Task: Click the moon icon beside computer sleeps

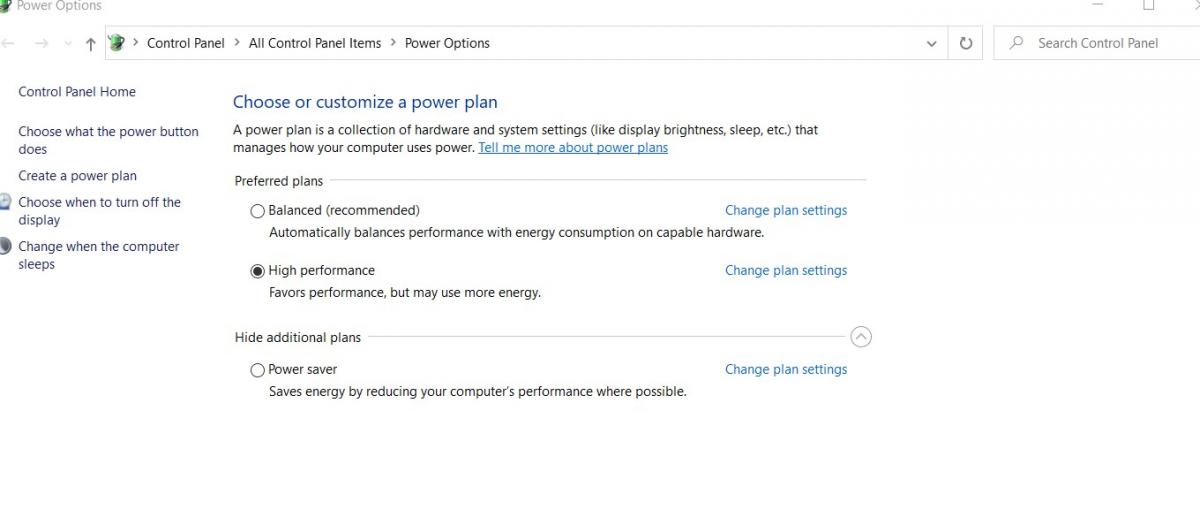Action: tap(5, 246)
